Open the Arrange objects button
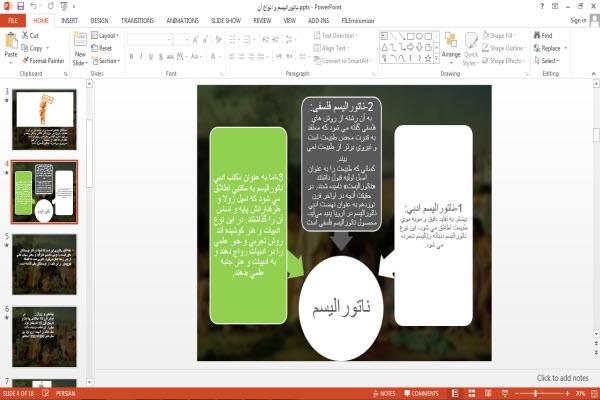Viewport: 600px width, 400px height. [451, 47]
